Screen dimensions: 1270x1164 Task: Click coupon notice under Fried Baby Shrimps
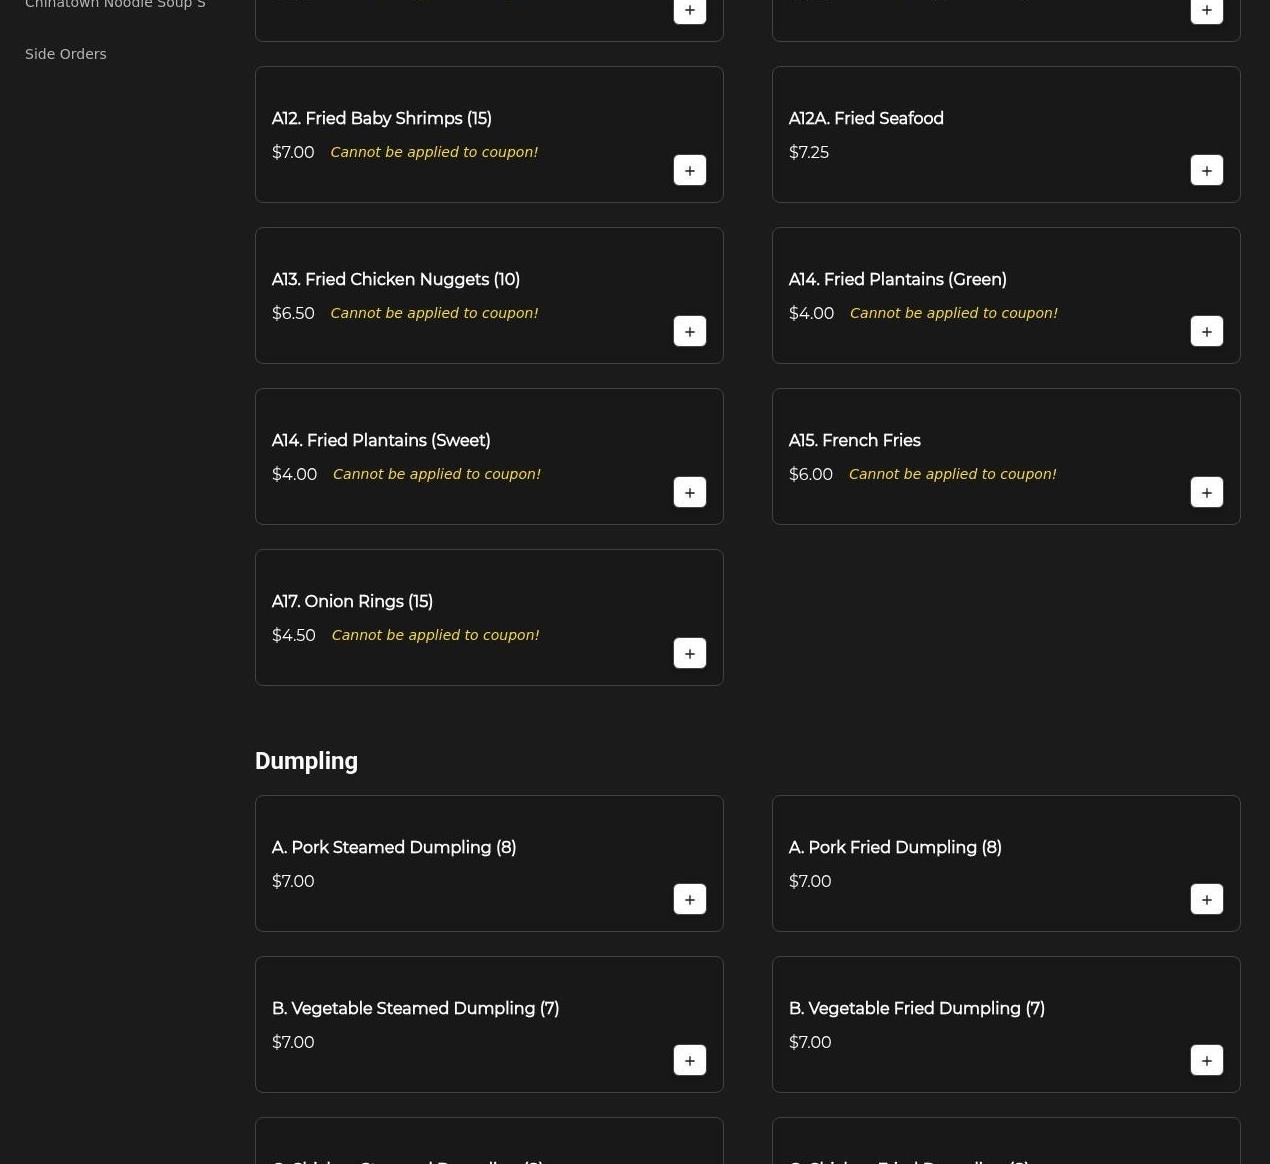click(434, 152)
